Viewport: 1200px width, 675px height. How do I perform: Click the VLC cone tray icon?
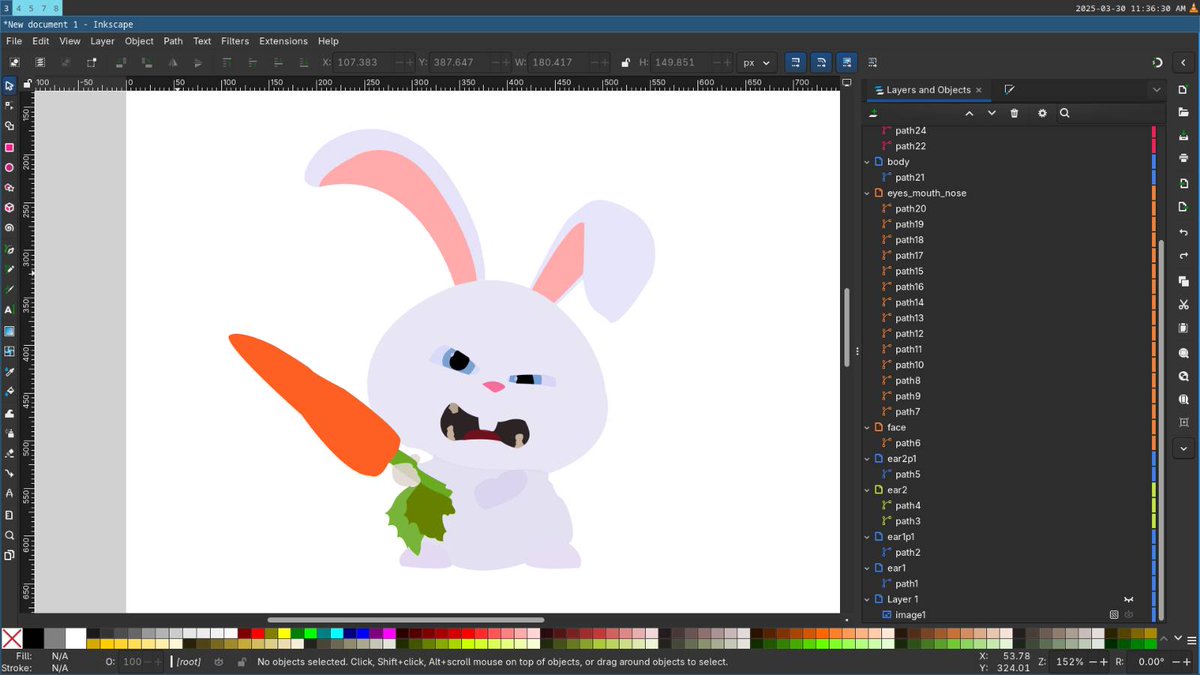coord(1193,8)
